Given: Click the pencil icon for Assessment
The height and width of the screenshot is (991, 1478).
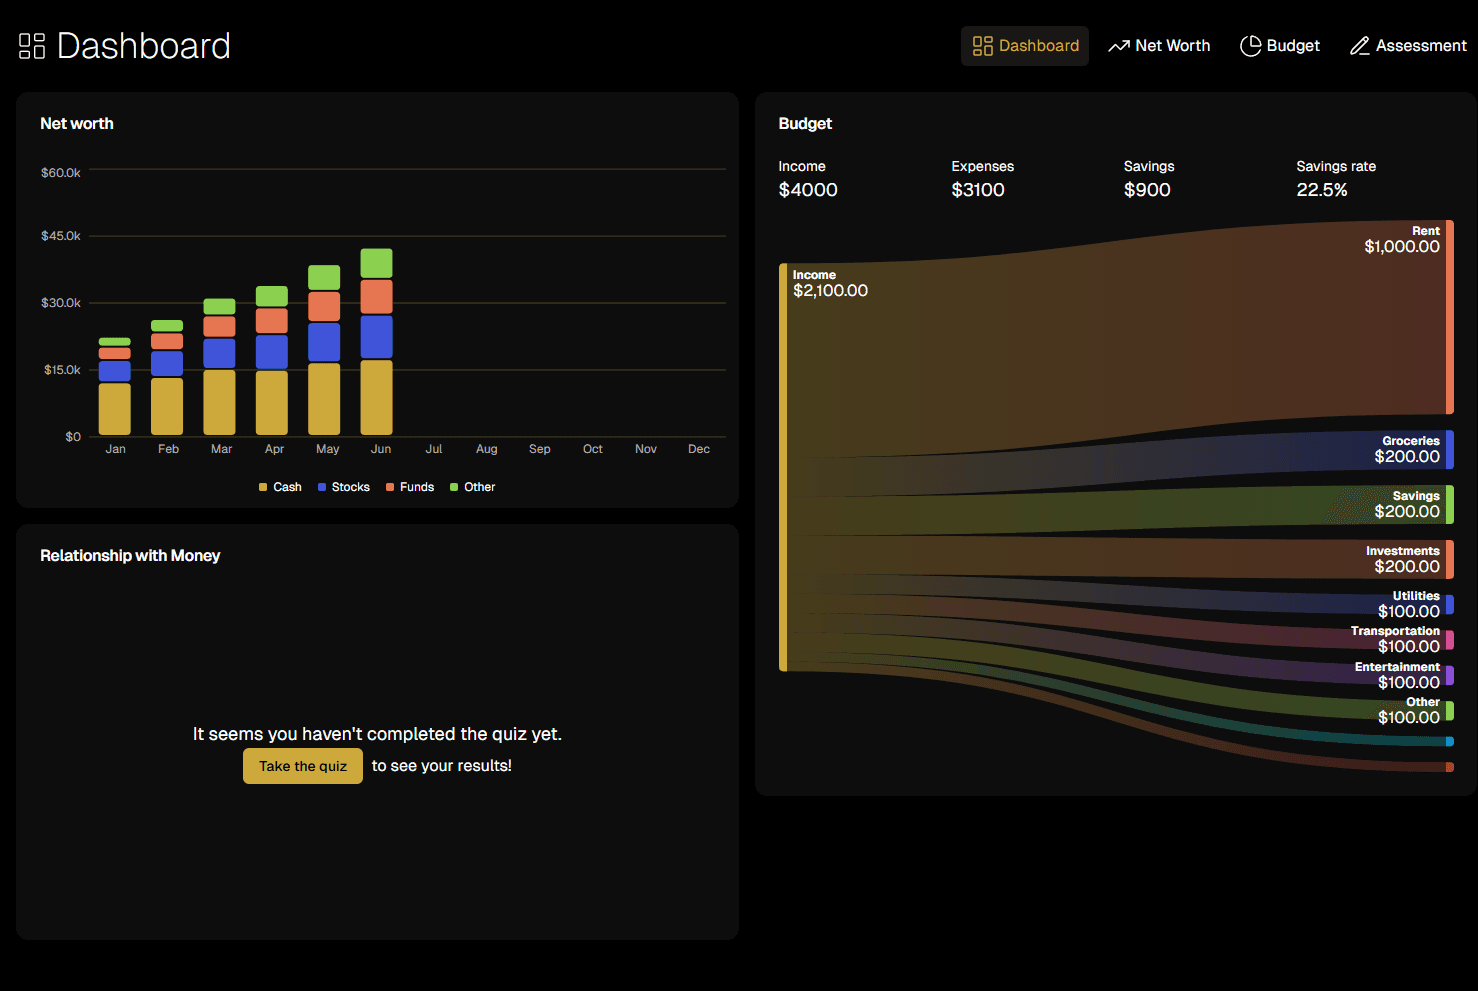Looking at the screenshot, I should [x=1359, y=46].
